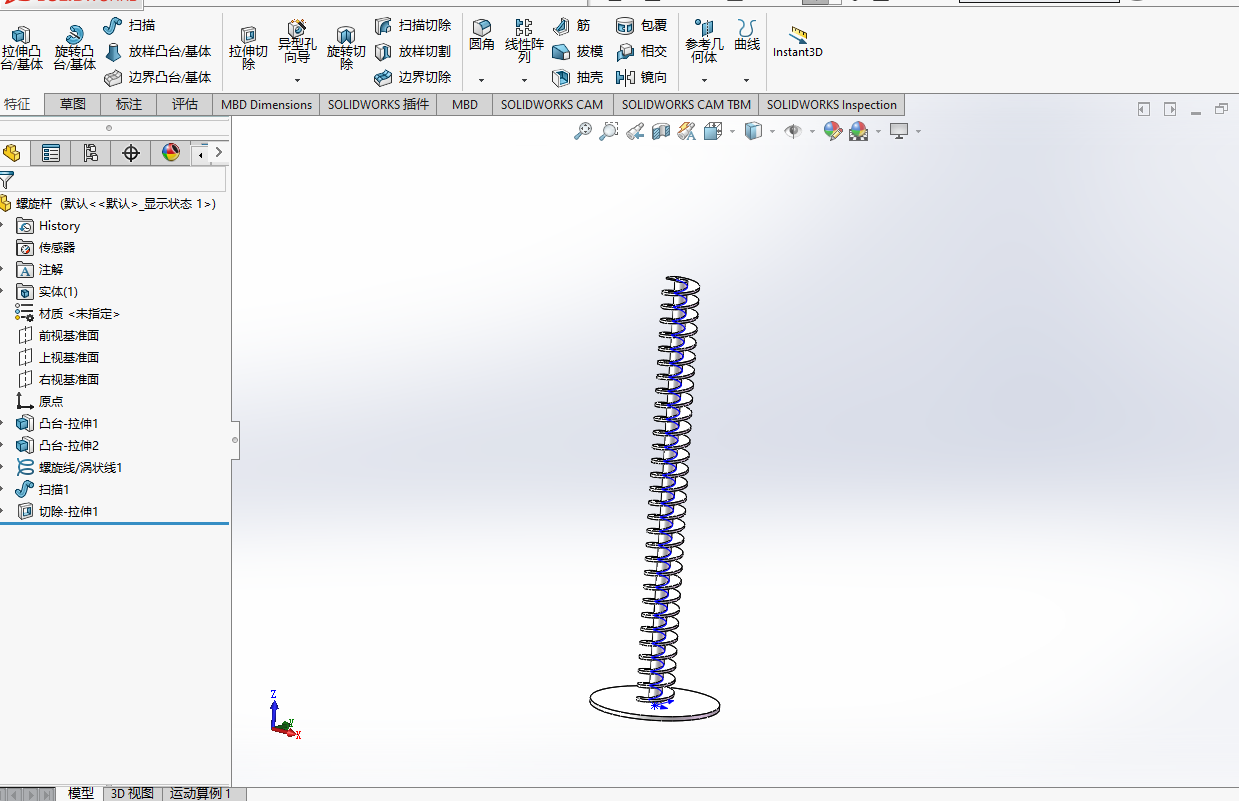Open the 参考几何体 reference geometry tool
The width and height of the screenshot is (1239, 801).
[704, 42]
